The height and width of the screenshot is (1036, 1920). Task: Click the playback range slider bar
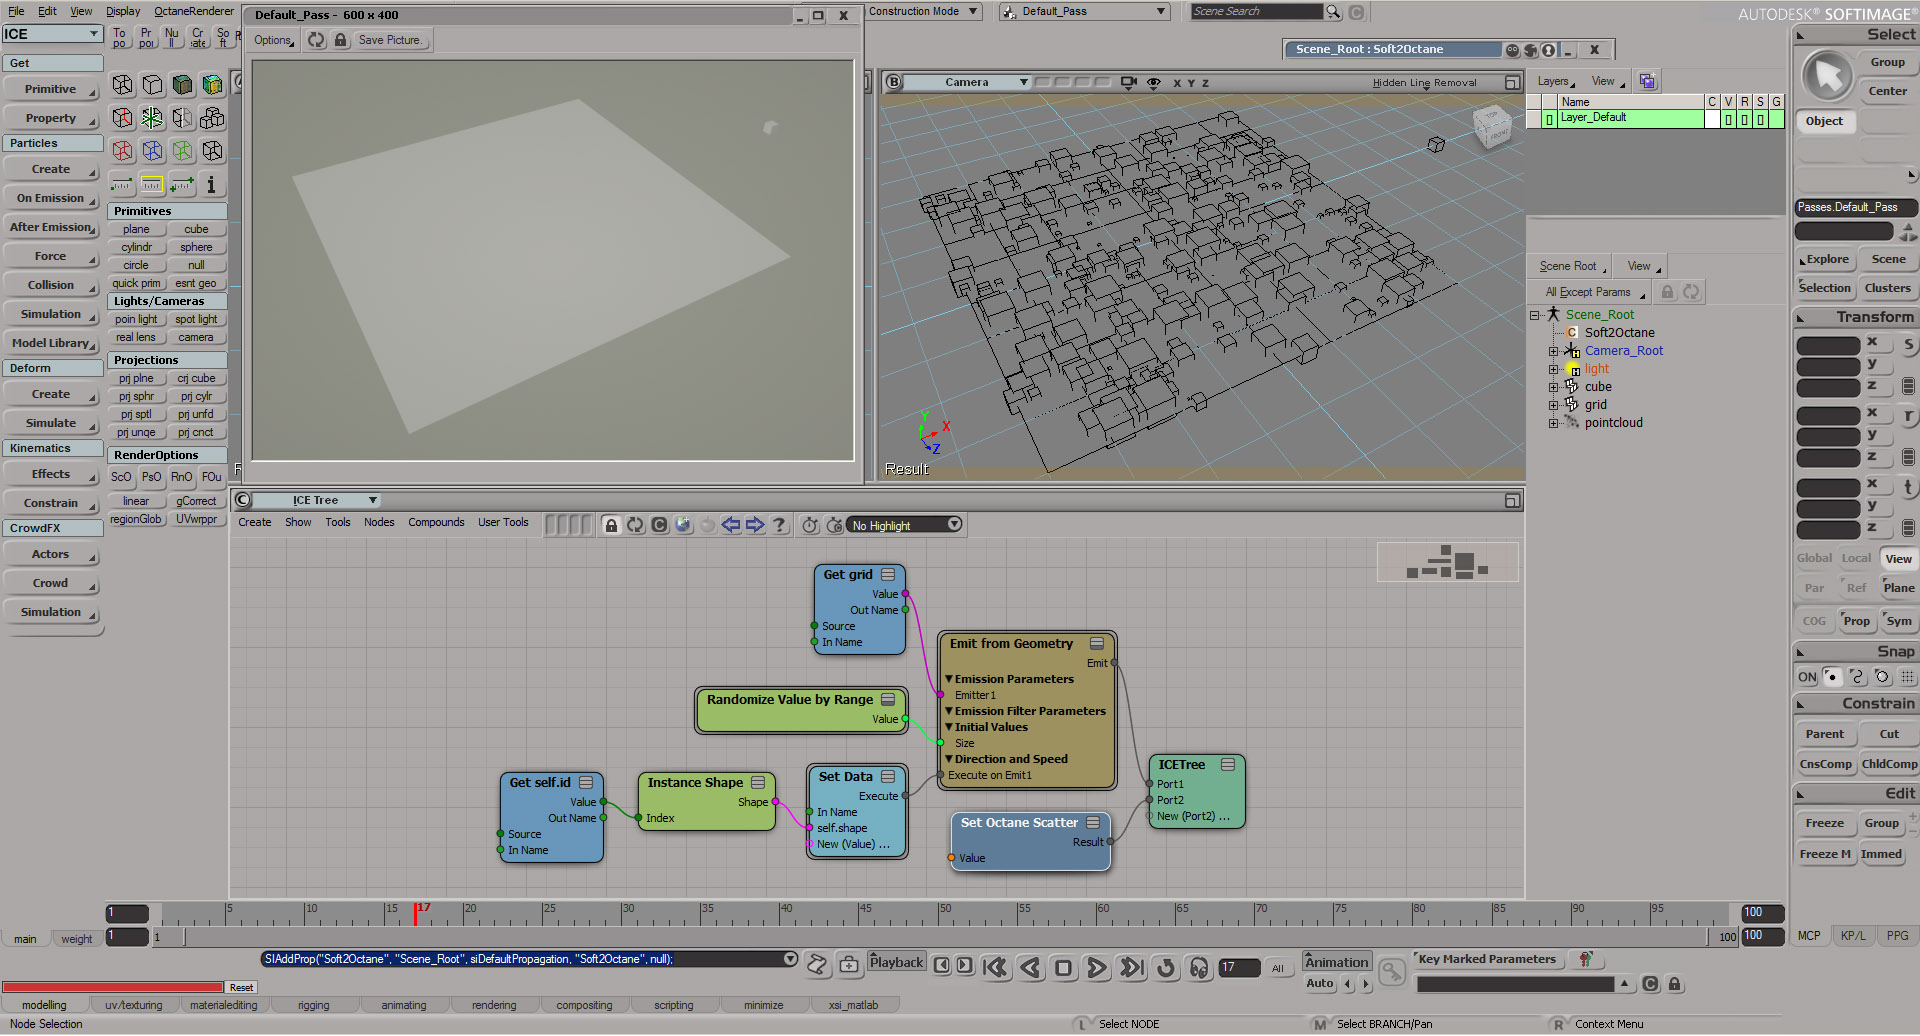pos(946,938)
